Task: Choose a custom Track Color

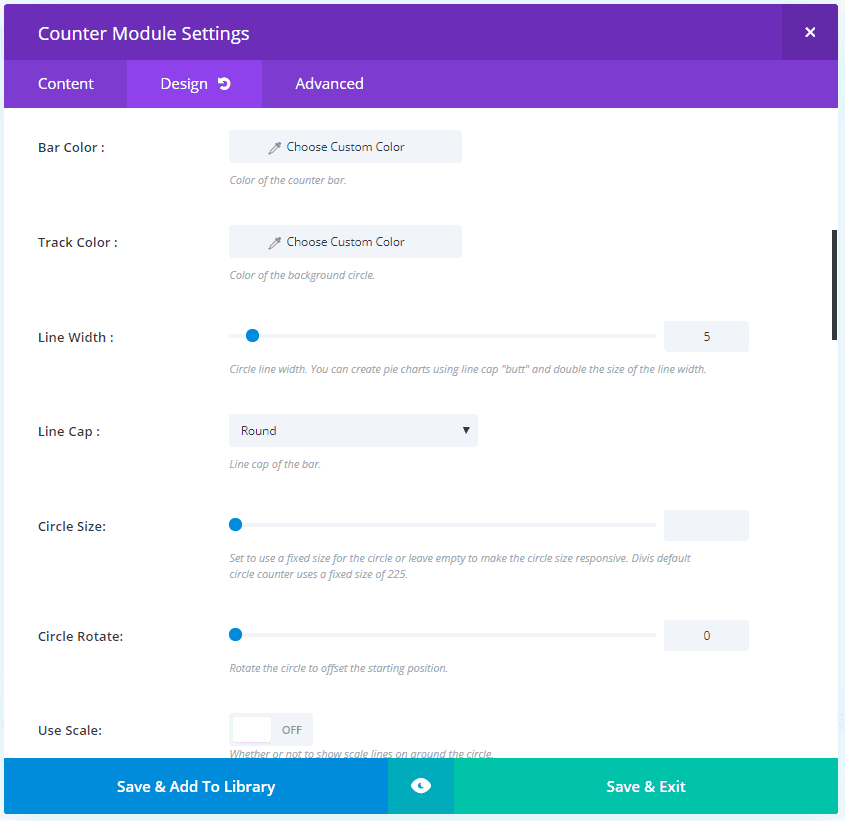Action: click(345, 242)
